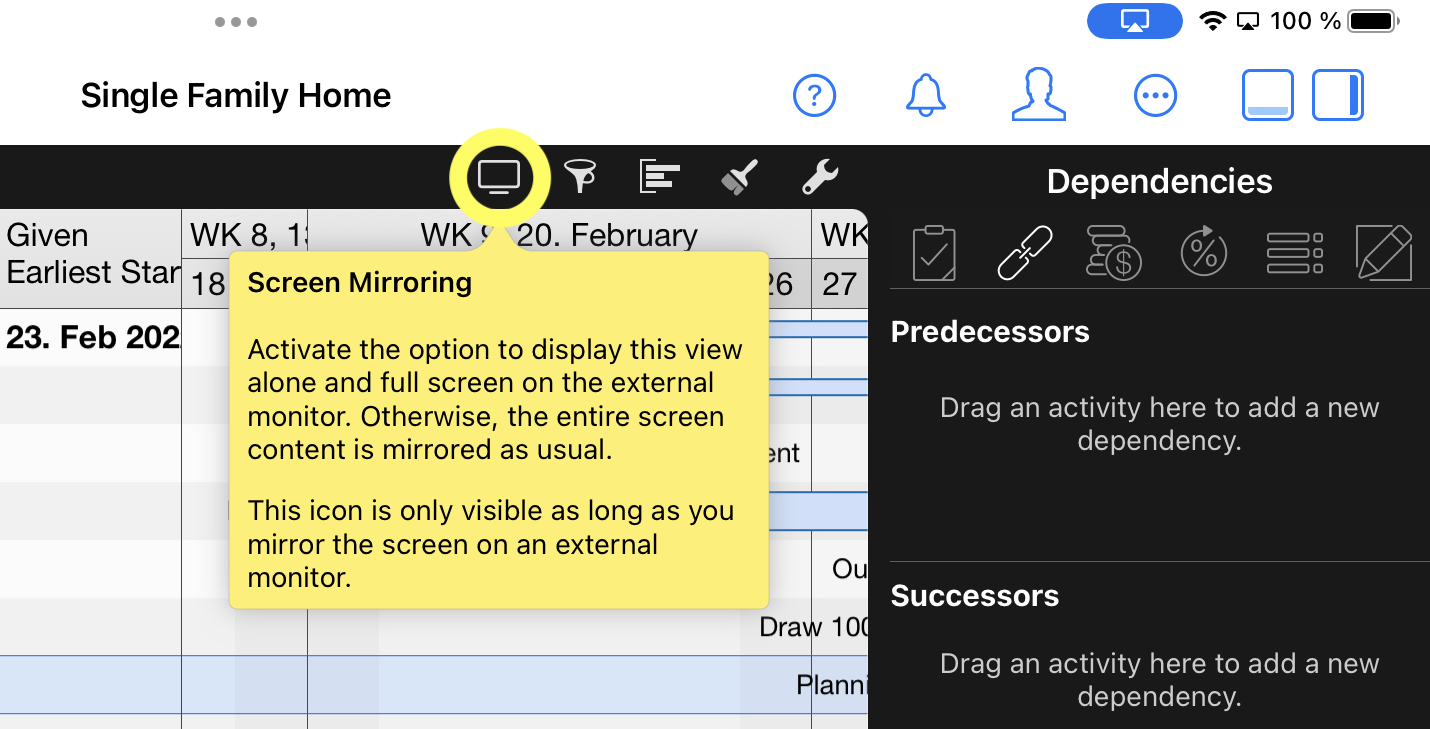Viewport: 1430px width, 729px height.
Task: Switch to the clipboard checklist tab
Action: pyautogui.click(x=934, y=253)
